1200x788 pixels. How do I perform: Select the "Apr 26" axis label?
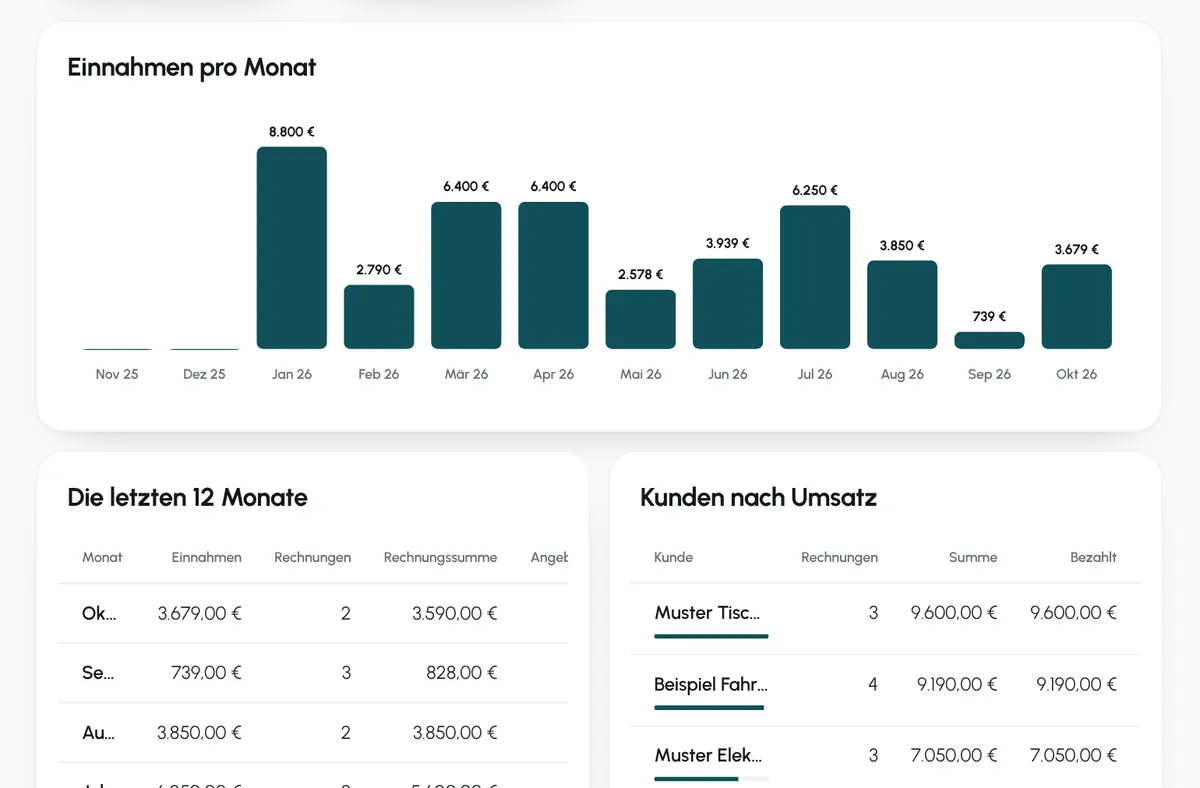553,374
